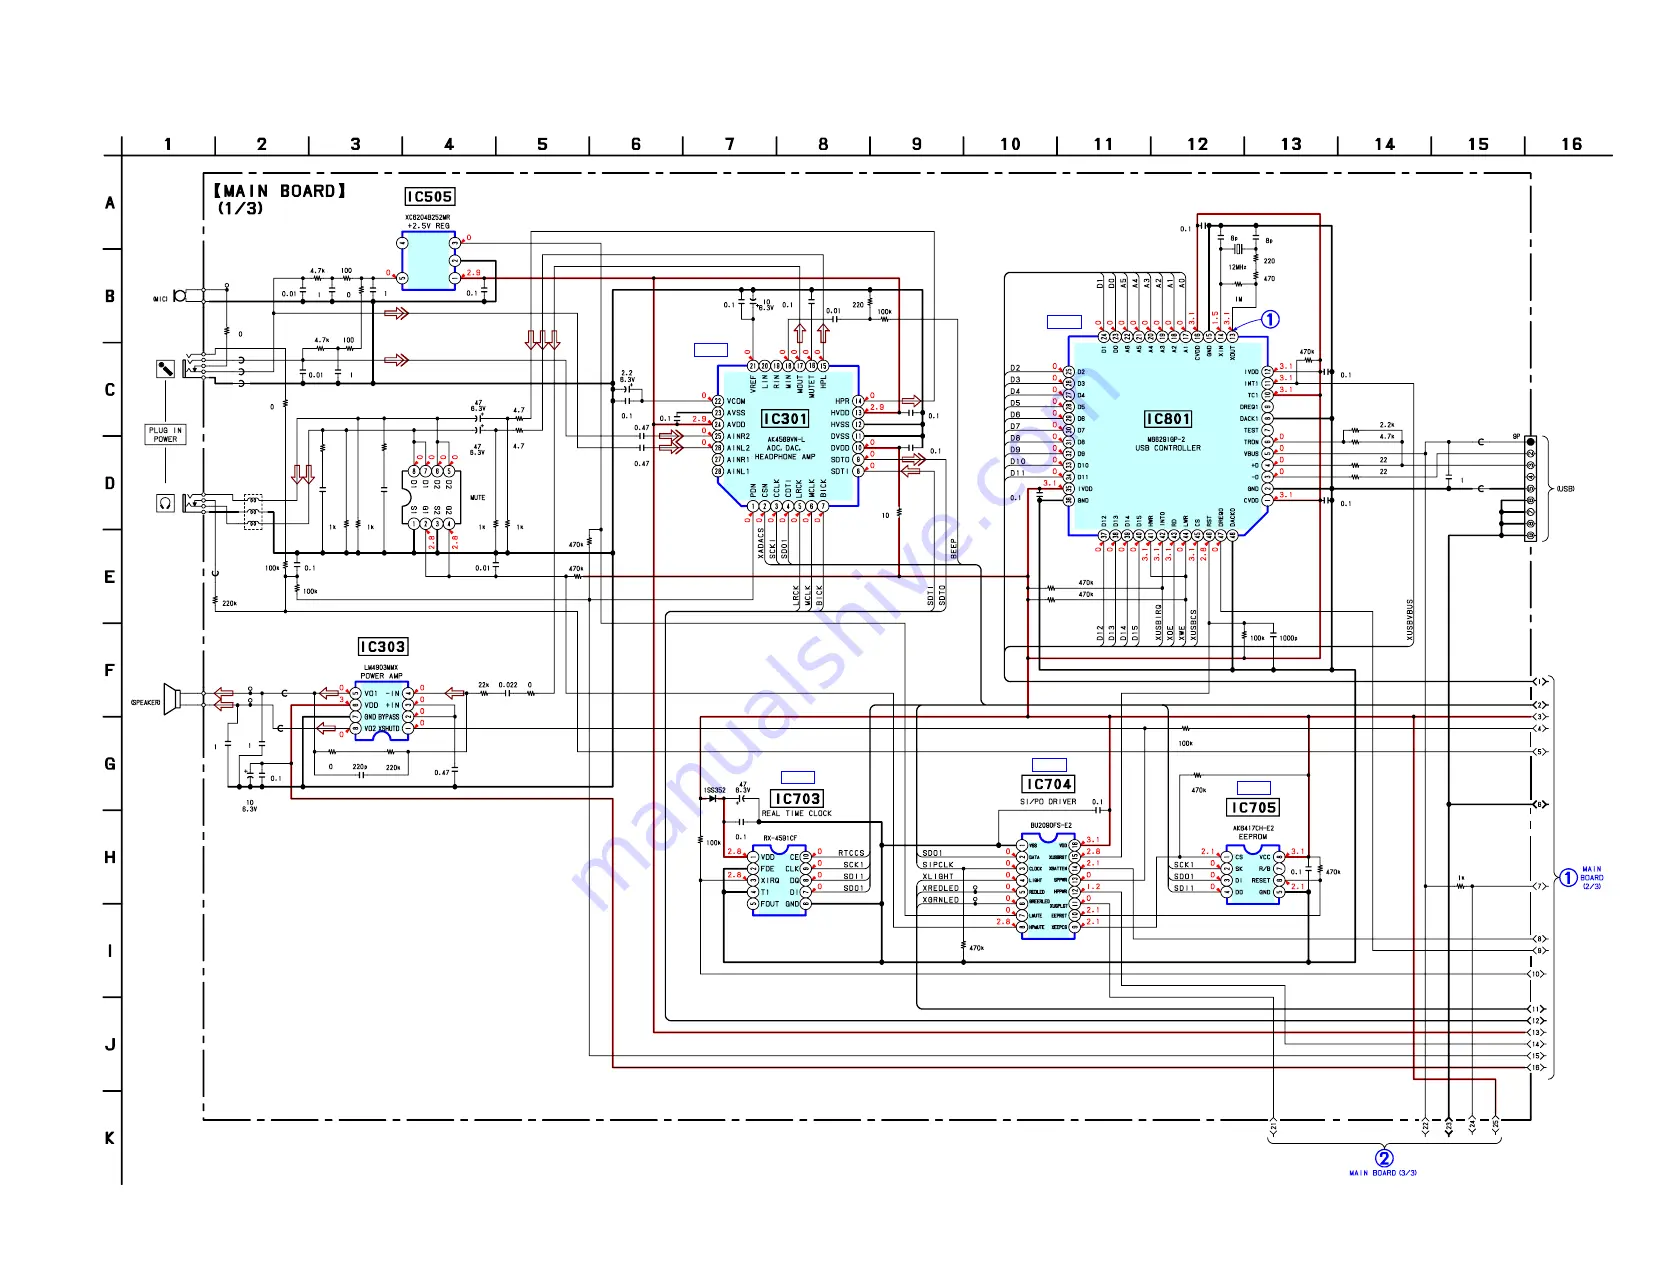The width and height of the screenshot is (1680, 1263).
Task: Click column header 1
Action: (168, 144)
